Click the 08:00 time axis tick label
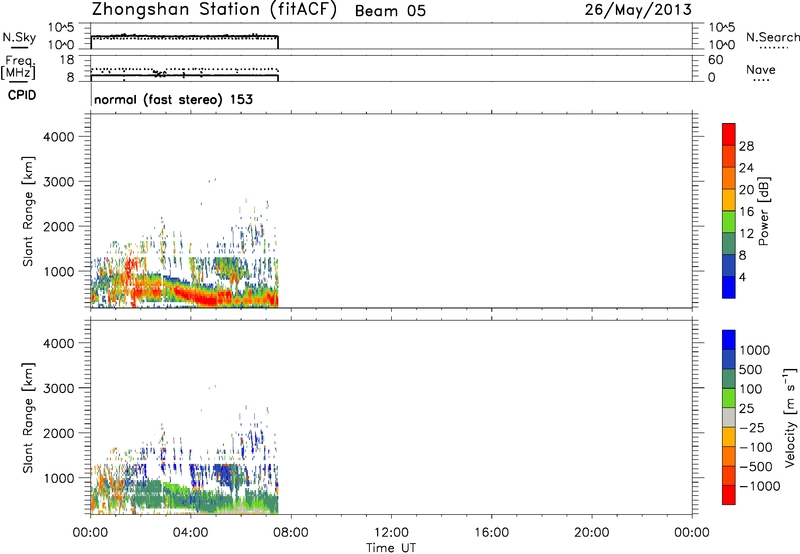The image size is (800, 554). pyautogui.click(x=291, y=533)
